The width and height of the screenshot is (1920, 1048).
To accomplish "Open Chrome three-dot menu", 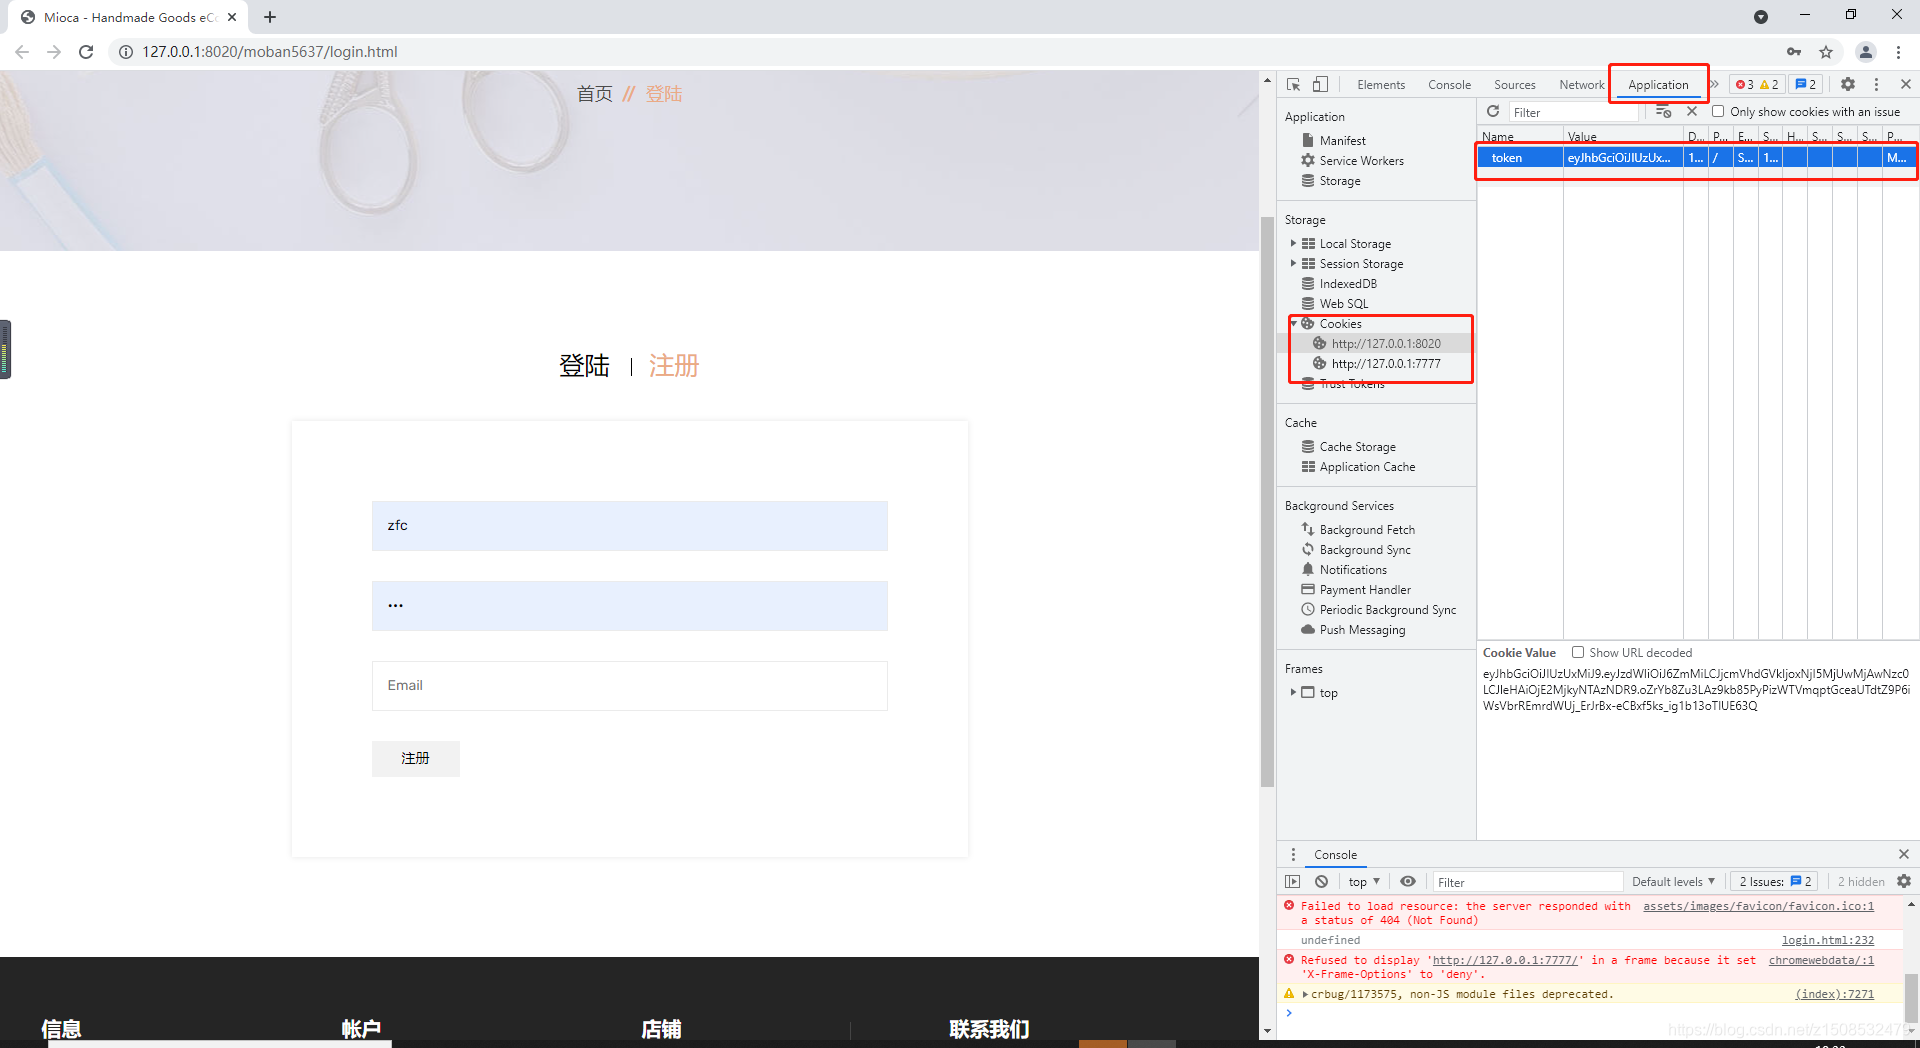I will click(x=1898, y=52).
